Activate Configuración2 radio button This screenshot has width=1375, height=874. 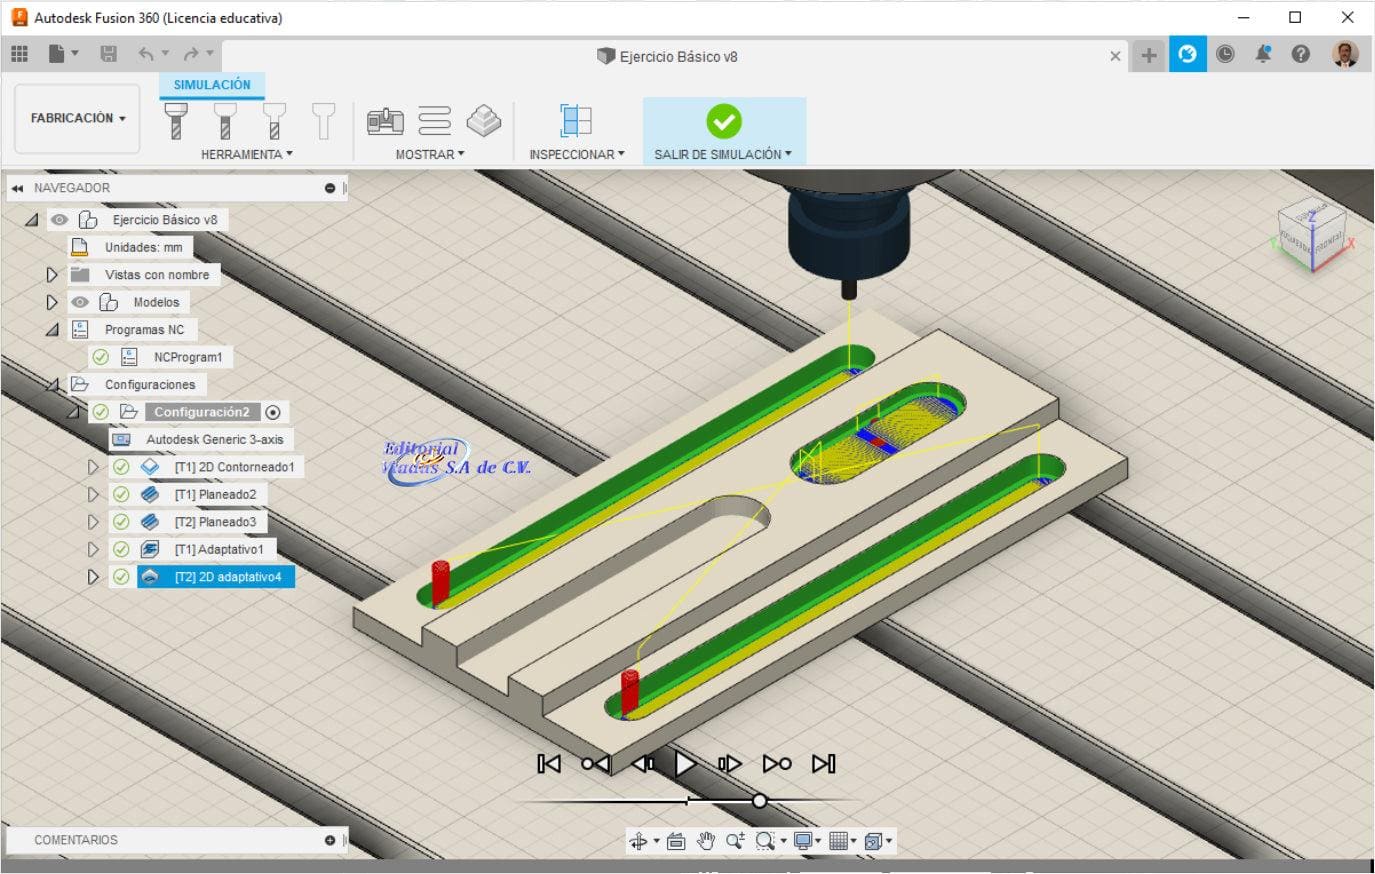pyautogui.click(x=273, y=412)
